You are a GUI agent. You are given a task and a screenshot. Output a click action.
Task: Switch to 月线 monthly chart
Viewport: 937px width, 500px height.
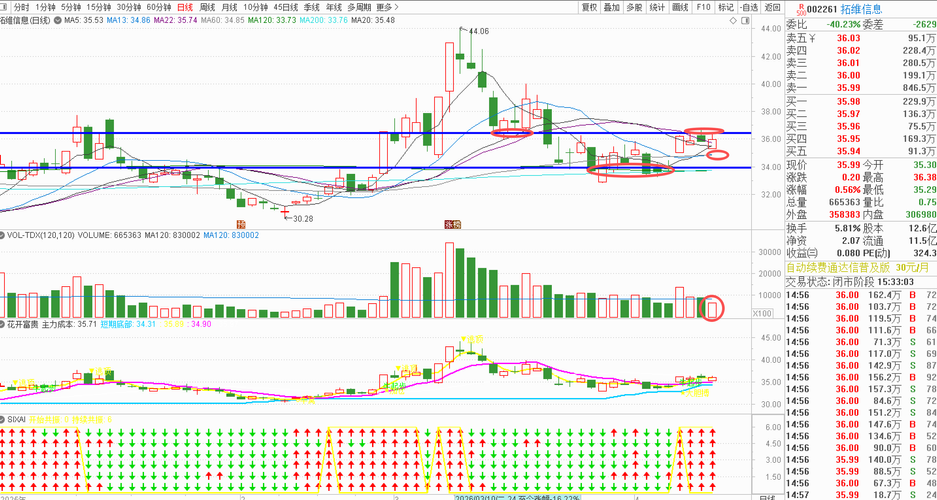click(x=228, y=7)
